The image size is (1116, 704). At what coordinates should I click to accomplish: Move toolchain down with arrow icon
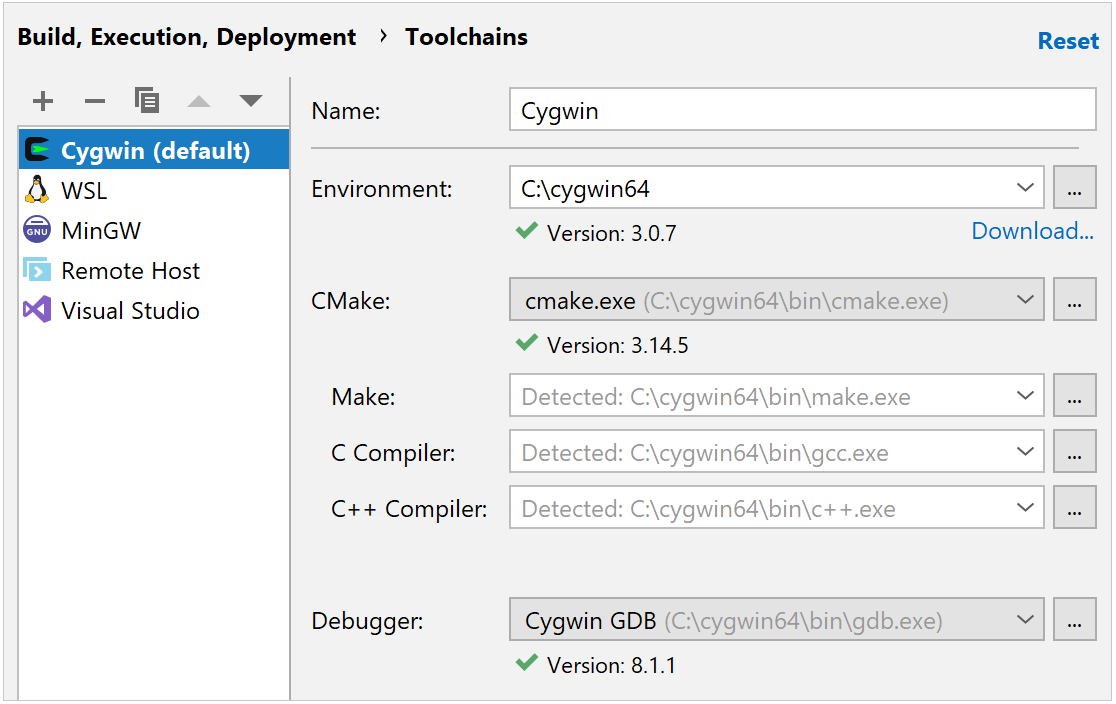pos(251,101)
